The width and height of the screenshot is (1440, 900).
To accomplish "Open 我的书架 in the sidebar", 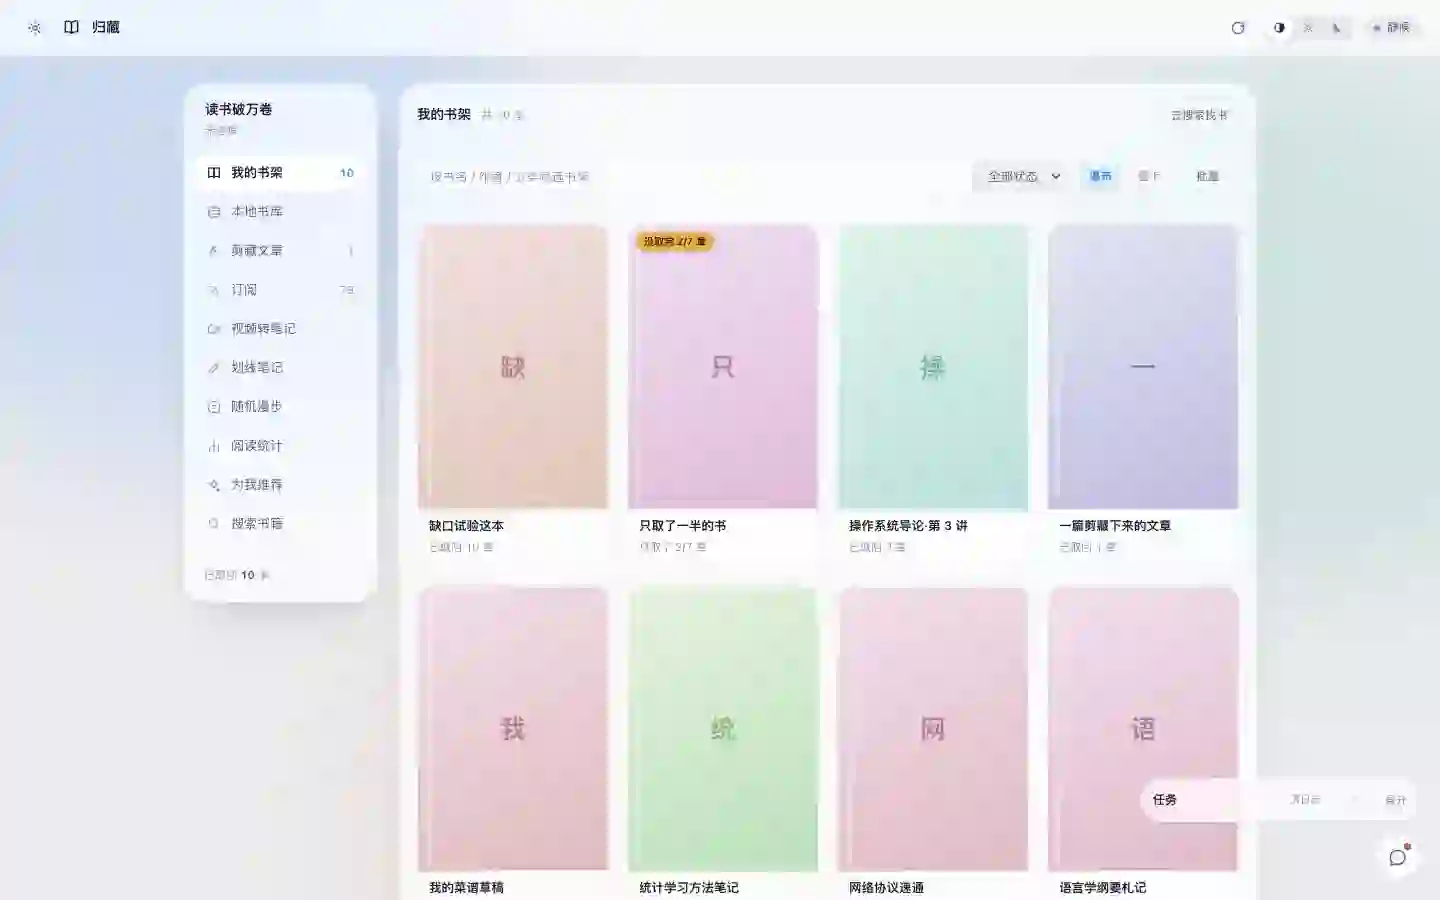I will [x=280, y=173].
